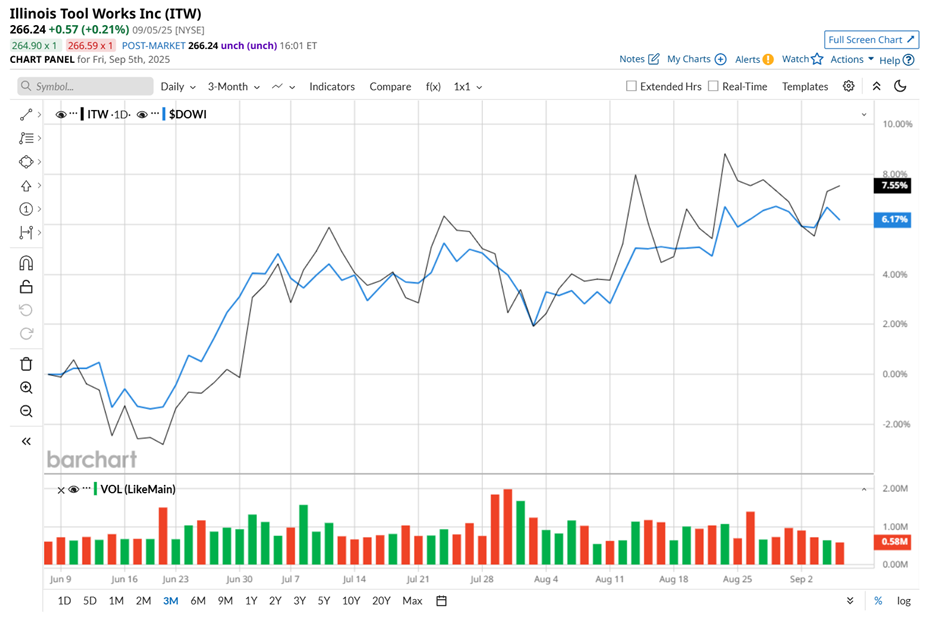Open the 3-Month period dropdown
The image size is (940, 617).
(234, 86)
